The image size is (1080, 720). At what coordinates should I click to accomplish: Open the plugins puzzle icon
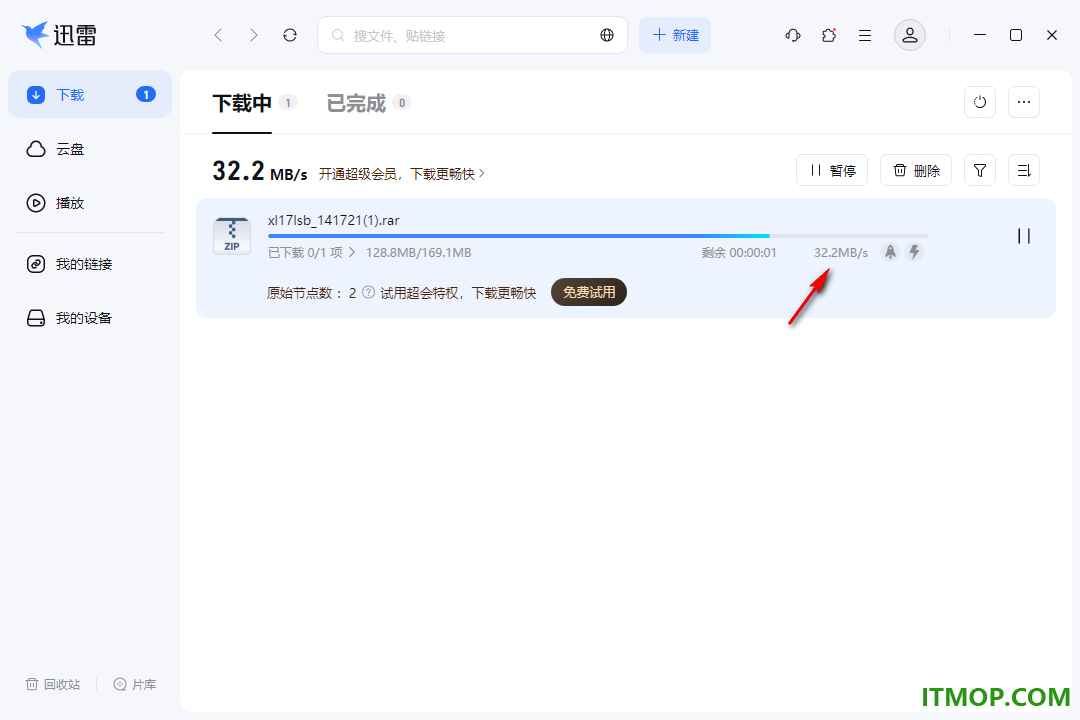click(x=829, y=35)
